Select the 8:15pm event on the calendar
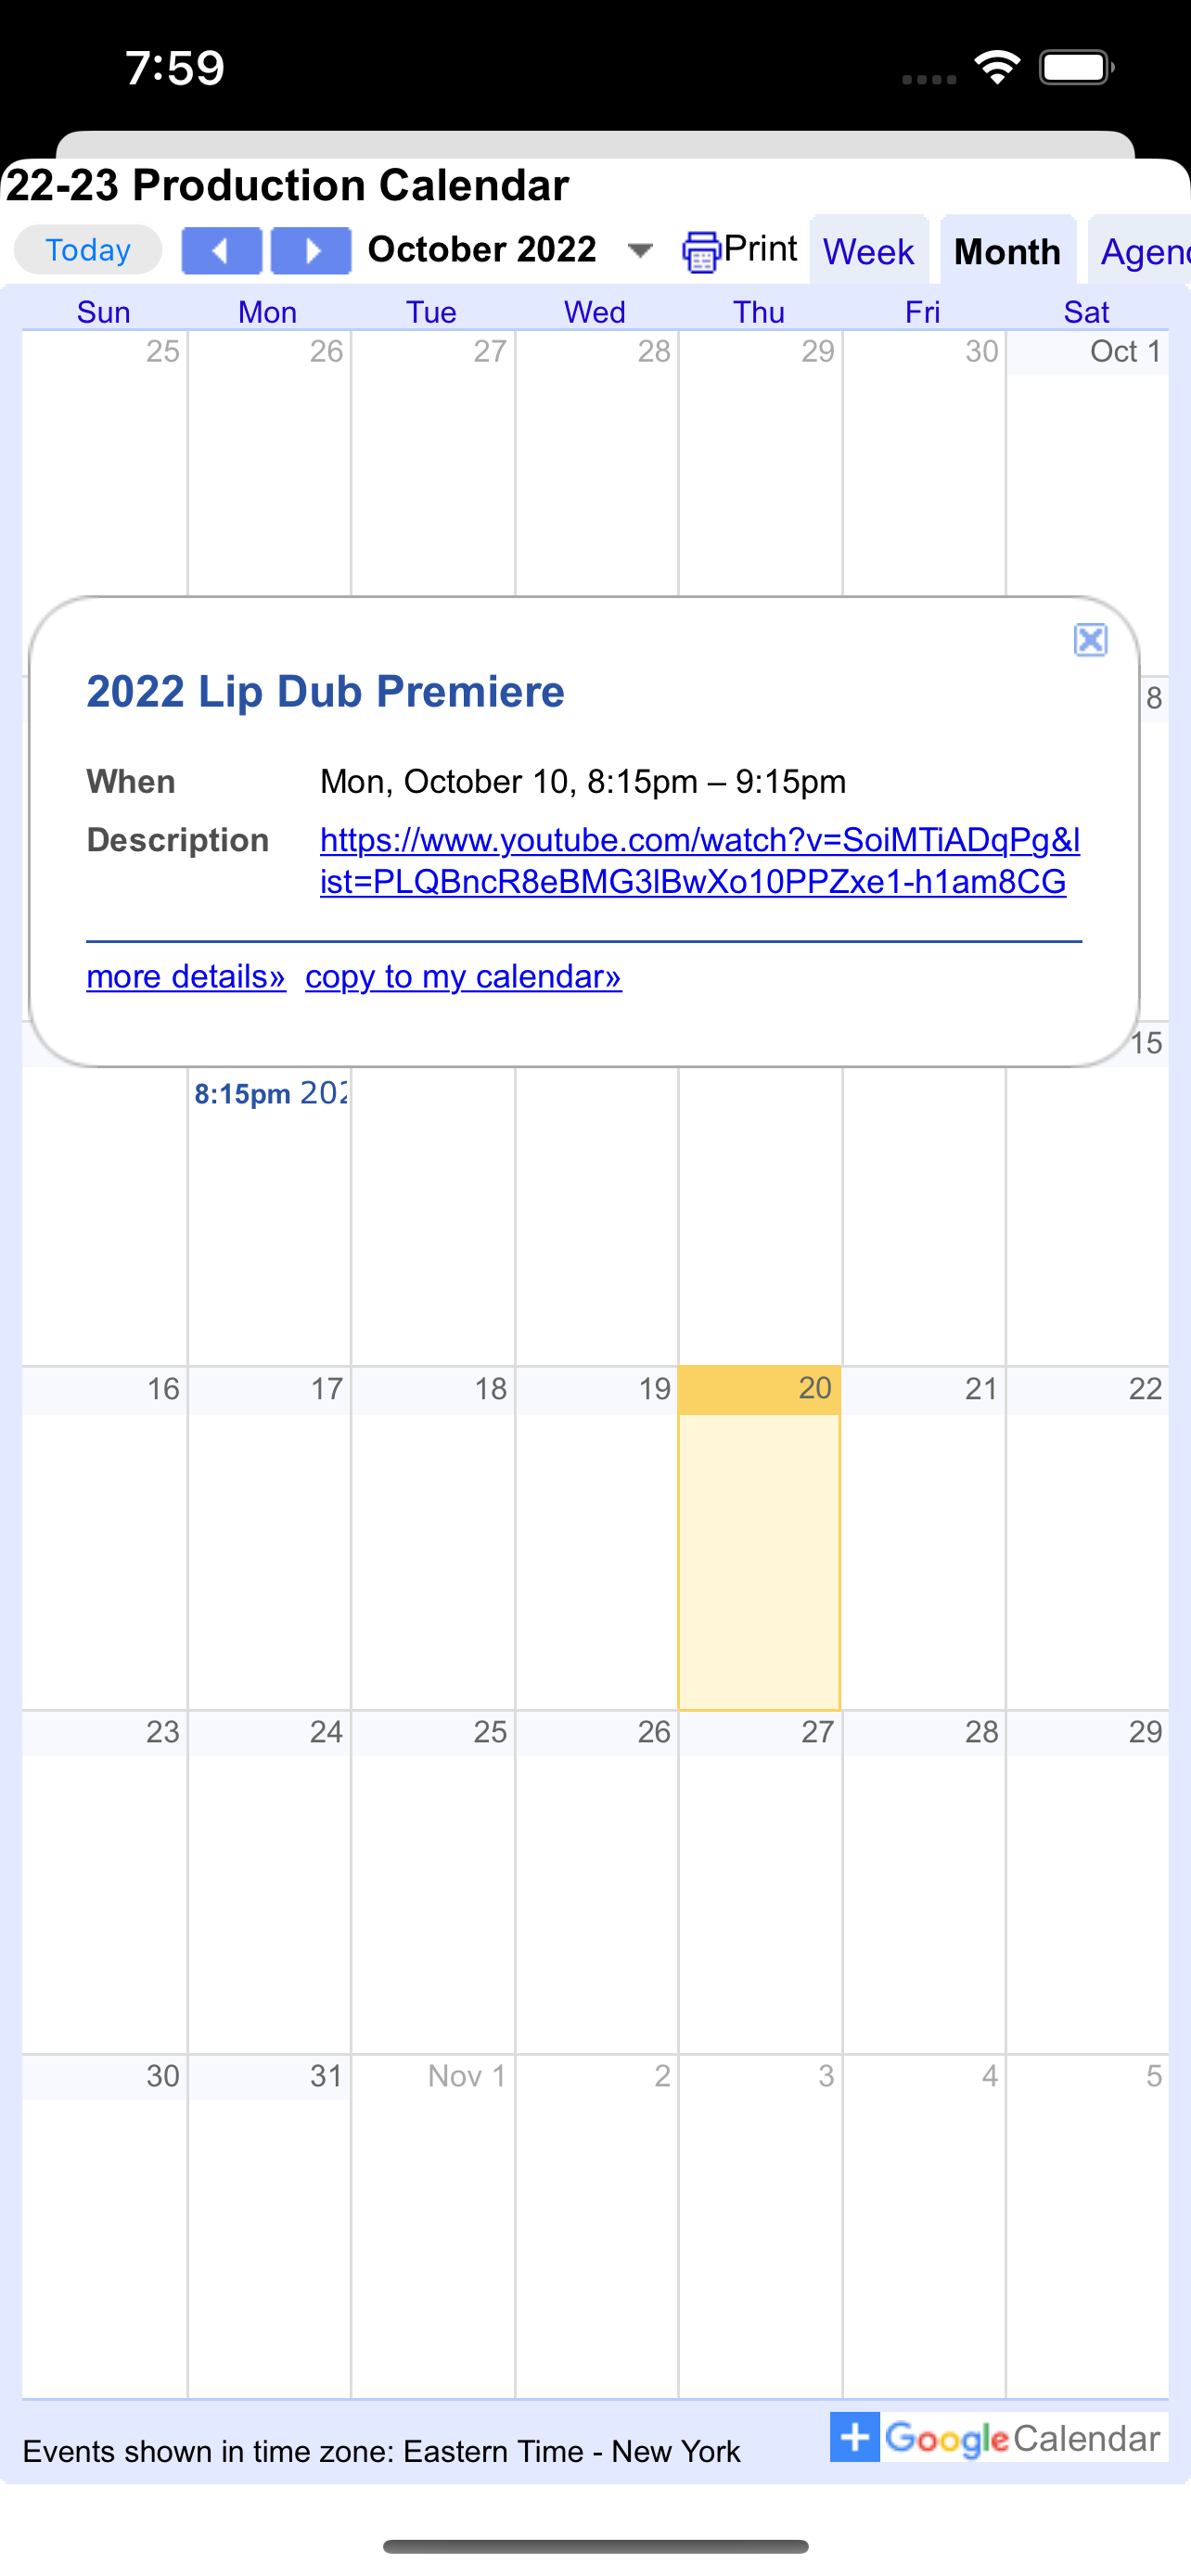 click(x=270, y=1093)
